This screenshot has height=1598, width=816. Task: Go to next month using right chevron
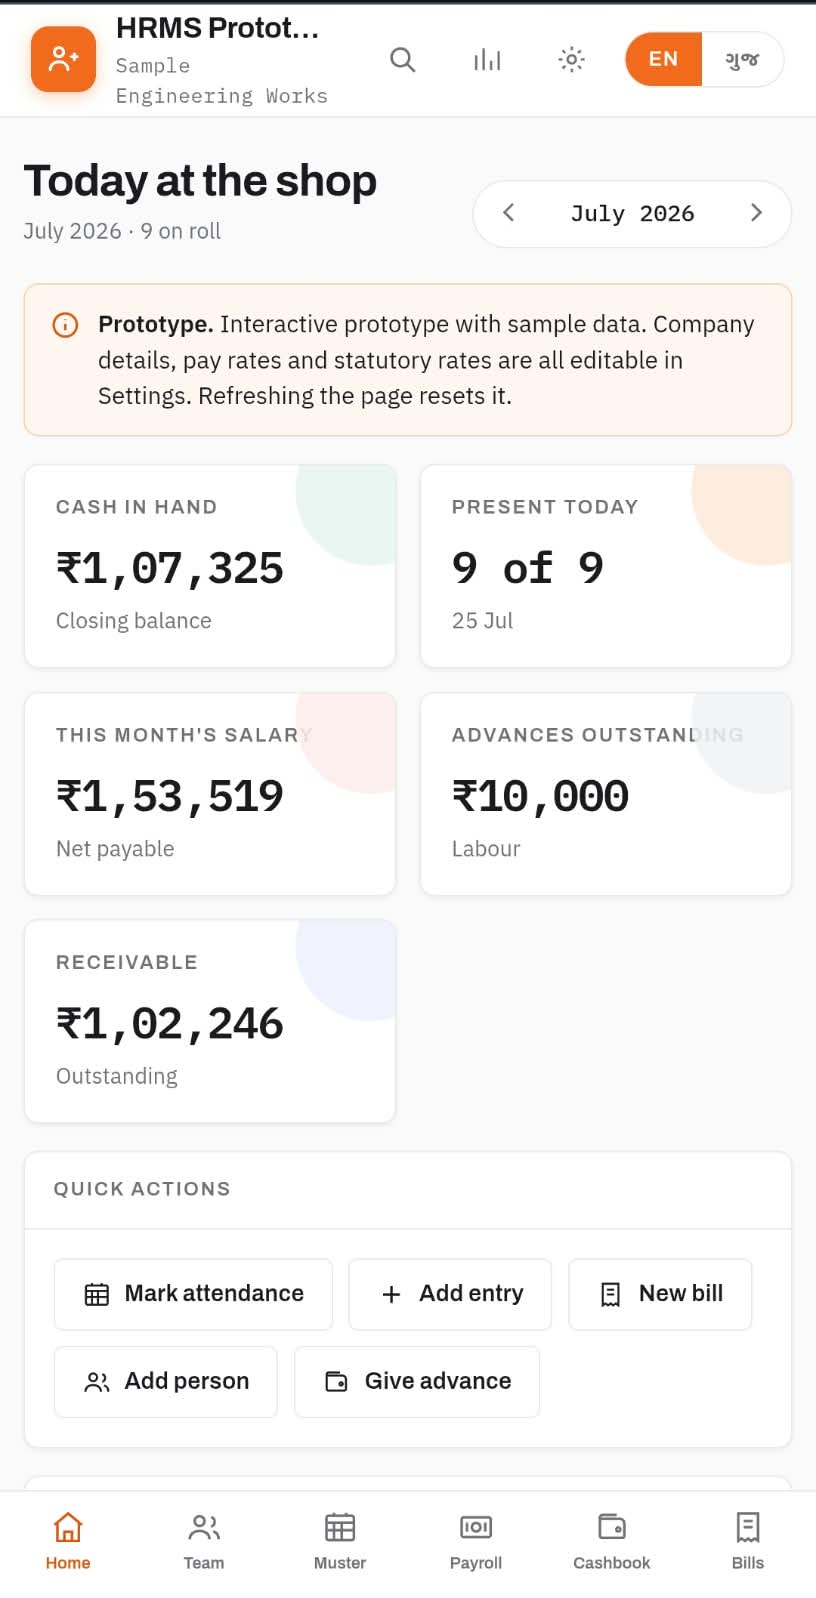[756, 213]
